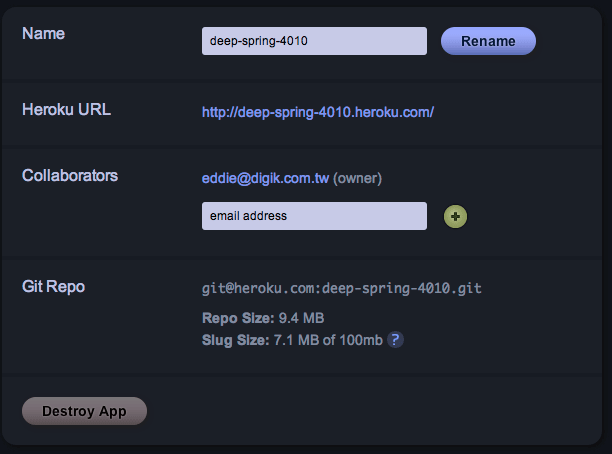Viewport: 612px width, 454px height.
Task: Click the 9.4 MB repo size value
Action: (301, 318)
